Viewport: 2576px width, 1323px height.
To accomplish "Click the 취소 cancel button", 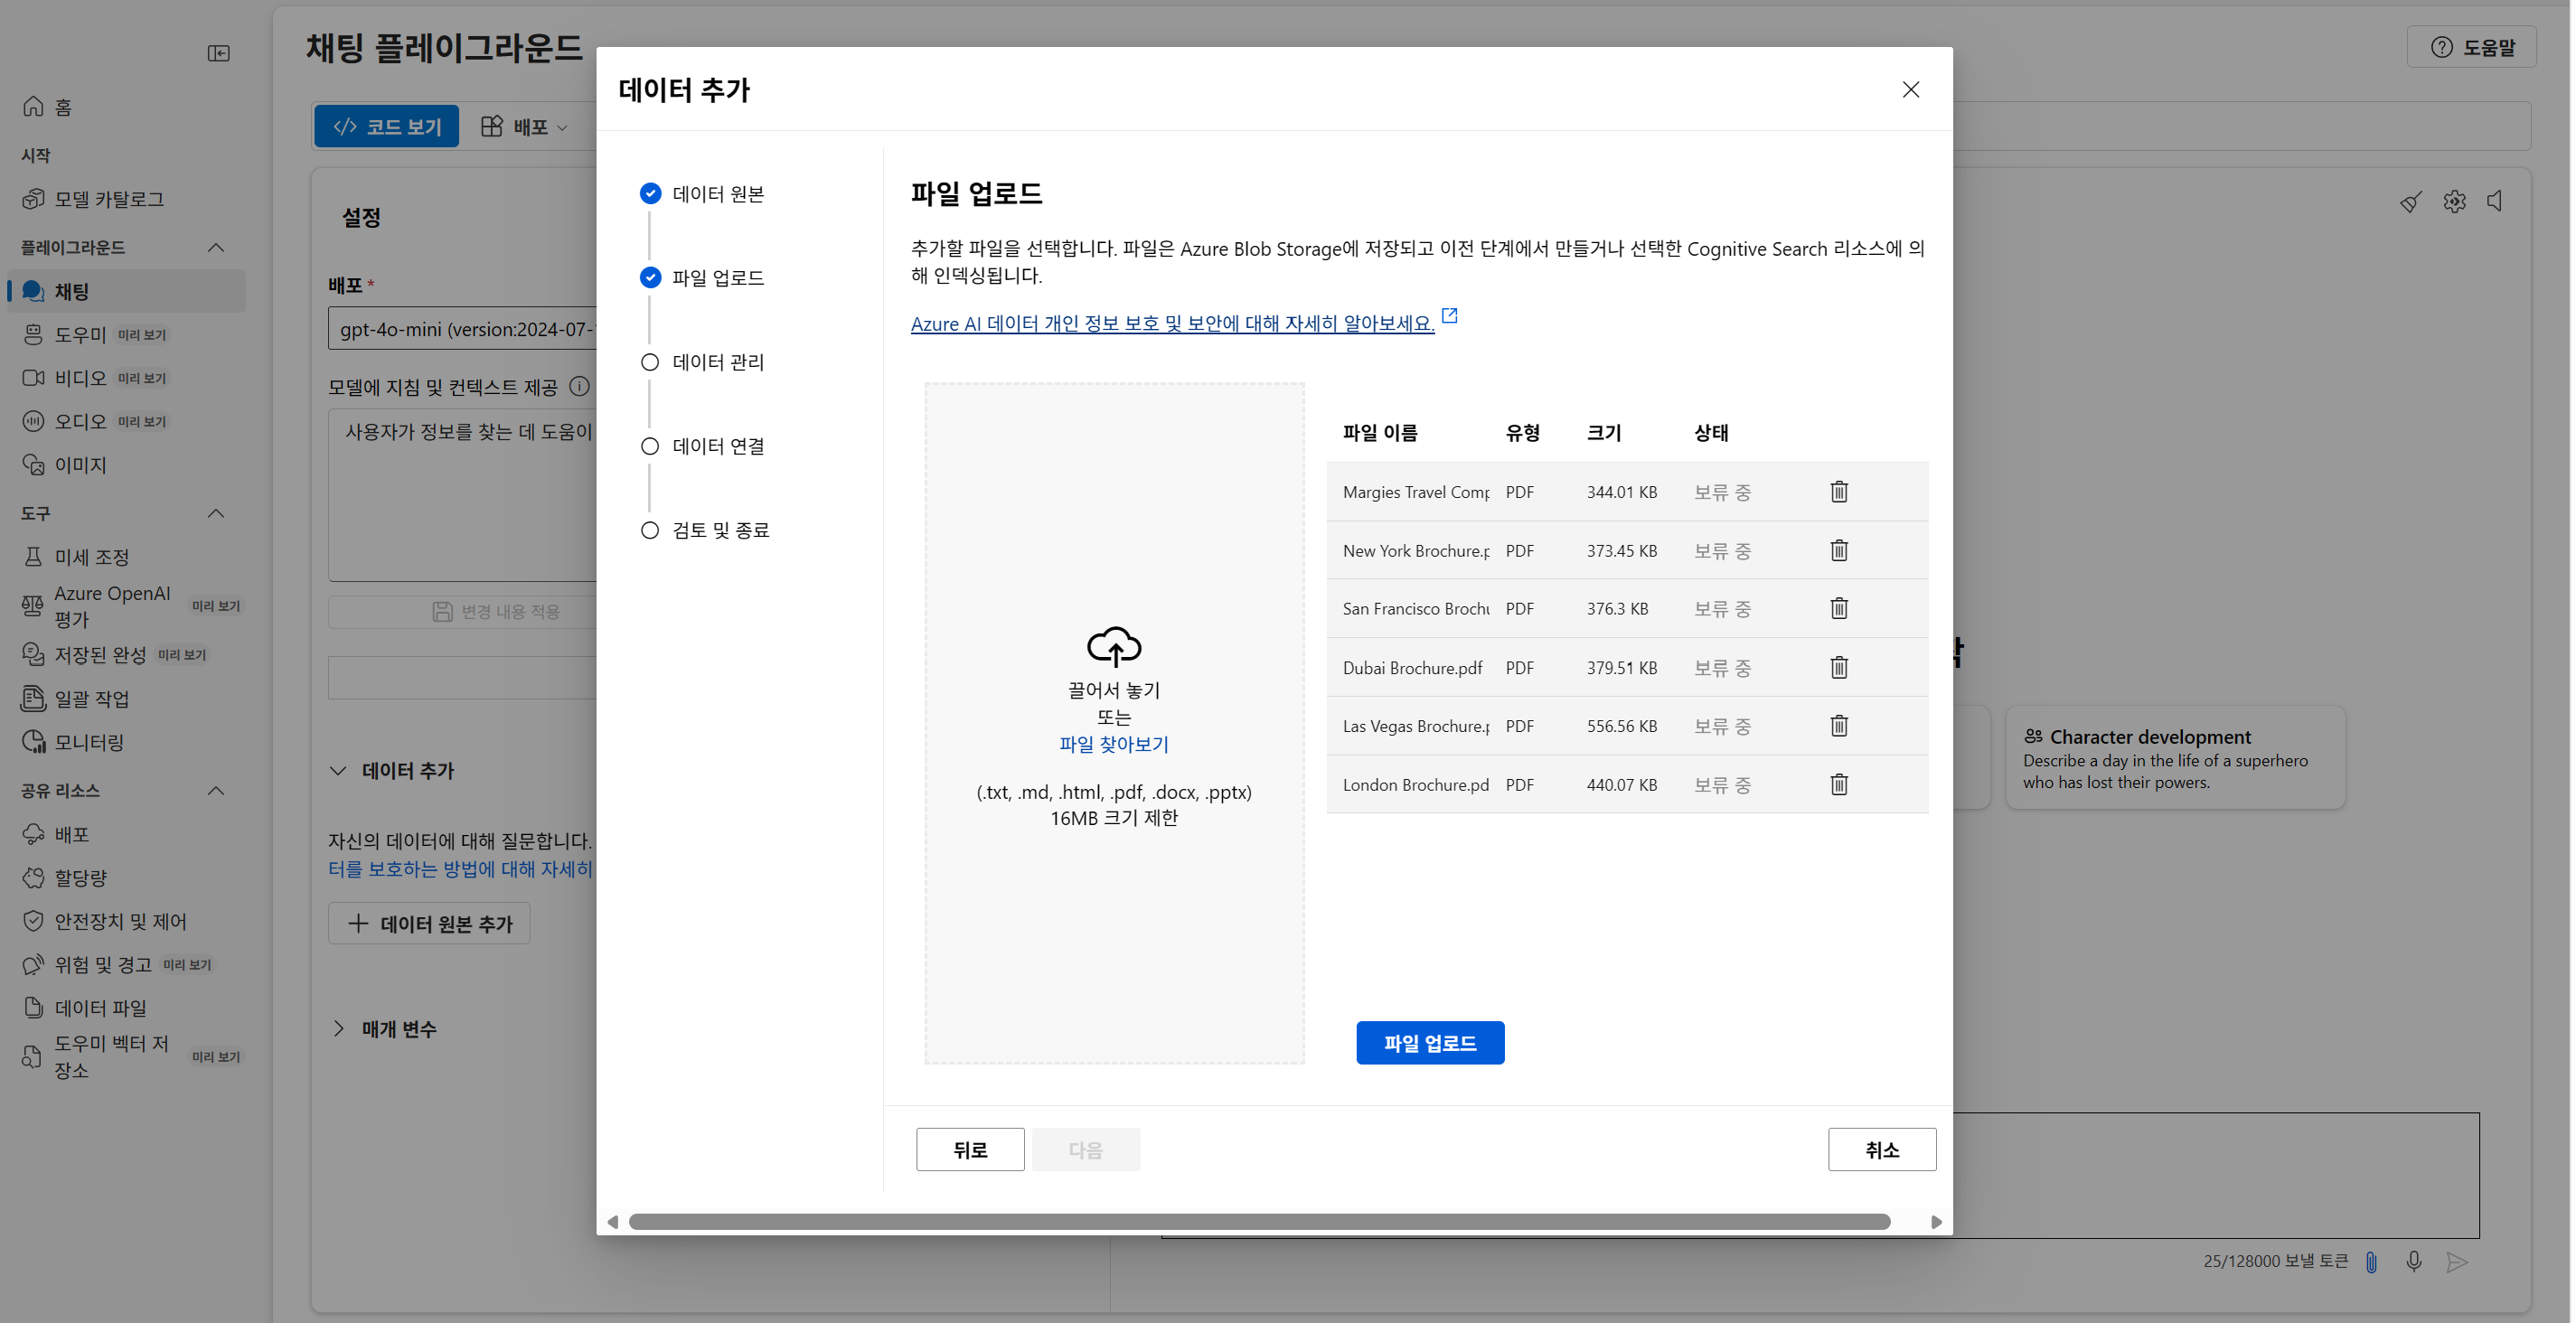I will [x=1882, y=1150].
